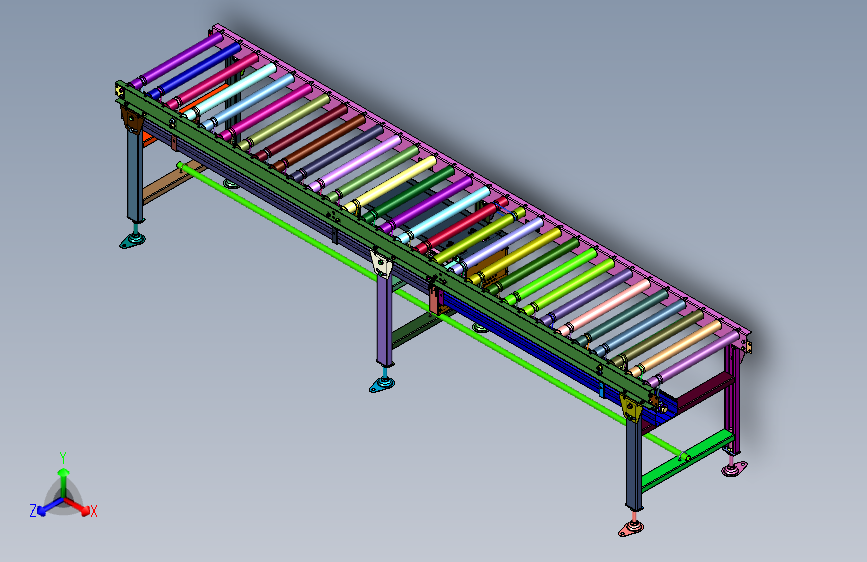Select the pink foot pad under the front right leg
867x562 pixels.
click(x=631, y=529)
